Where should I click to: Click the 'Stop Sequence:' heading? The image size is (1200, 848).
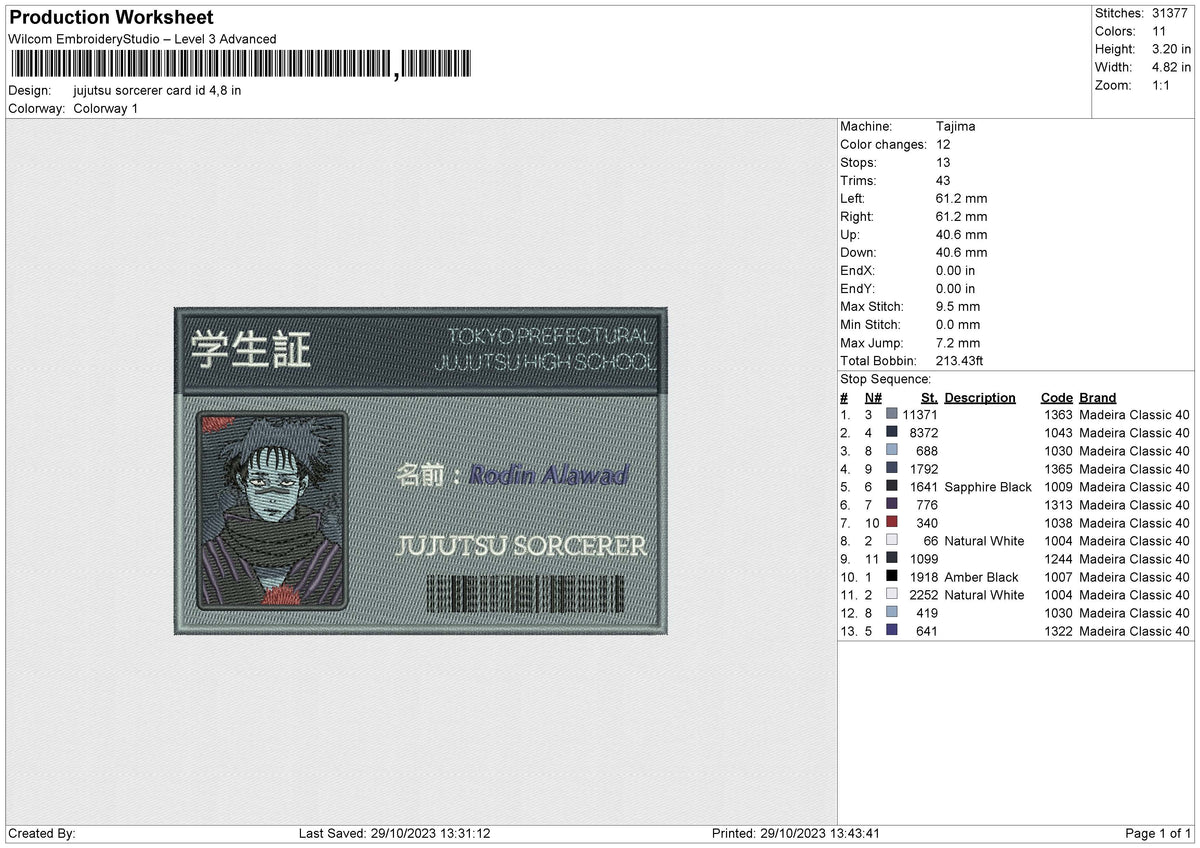[885, 379]
